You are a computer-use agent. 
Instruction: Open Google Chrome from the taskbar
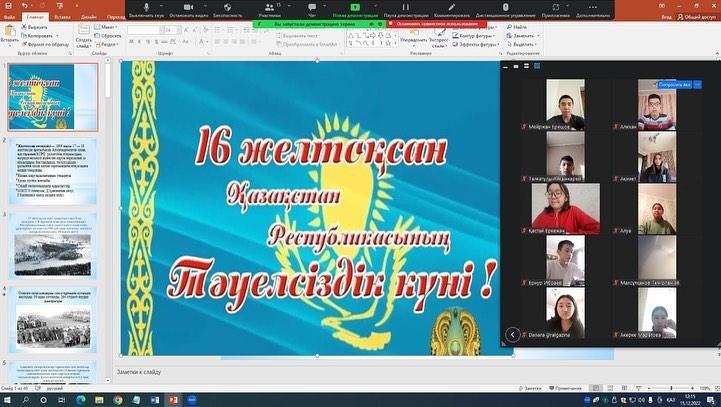click(118, 400)
